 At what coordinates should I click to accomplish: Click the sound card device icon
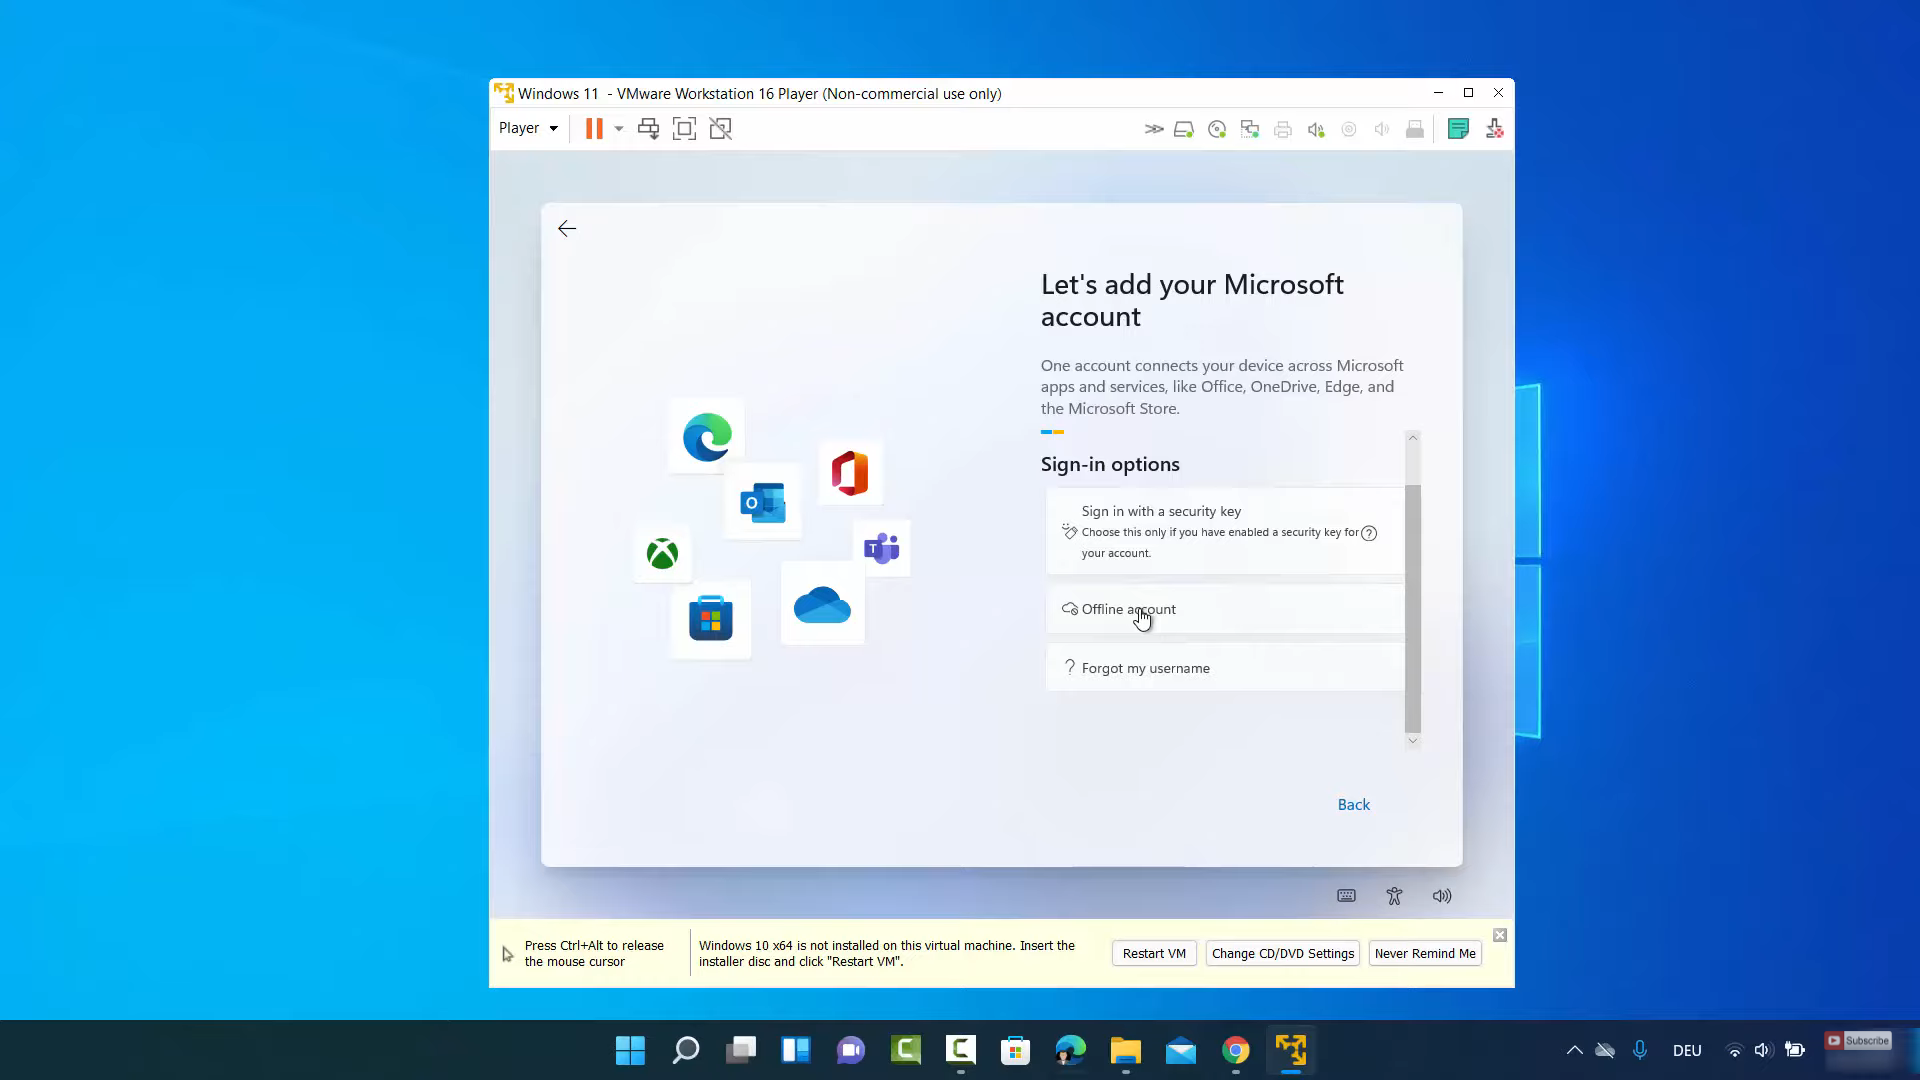click(1316, 129)
